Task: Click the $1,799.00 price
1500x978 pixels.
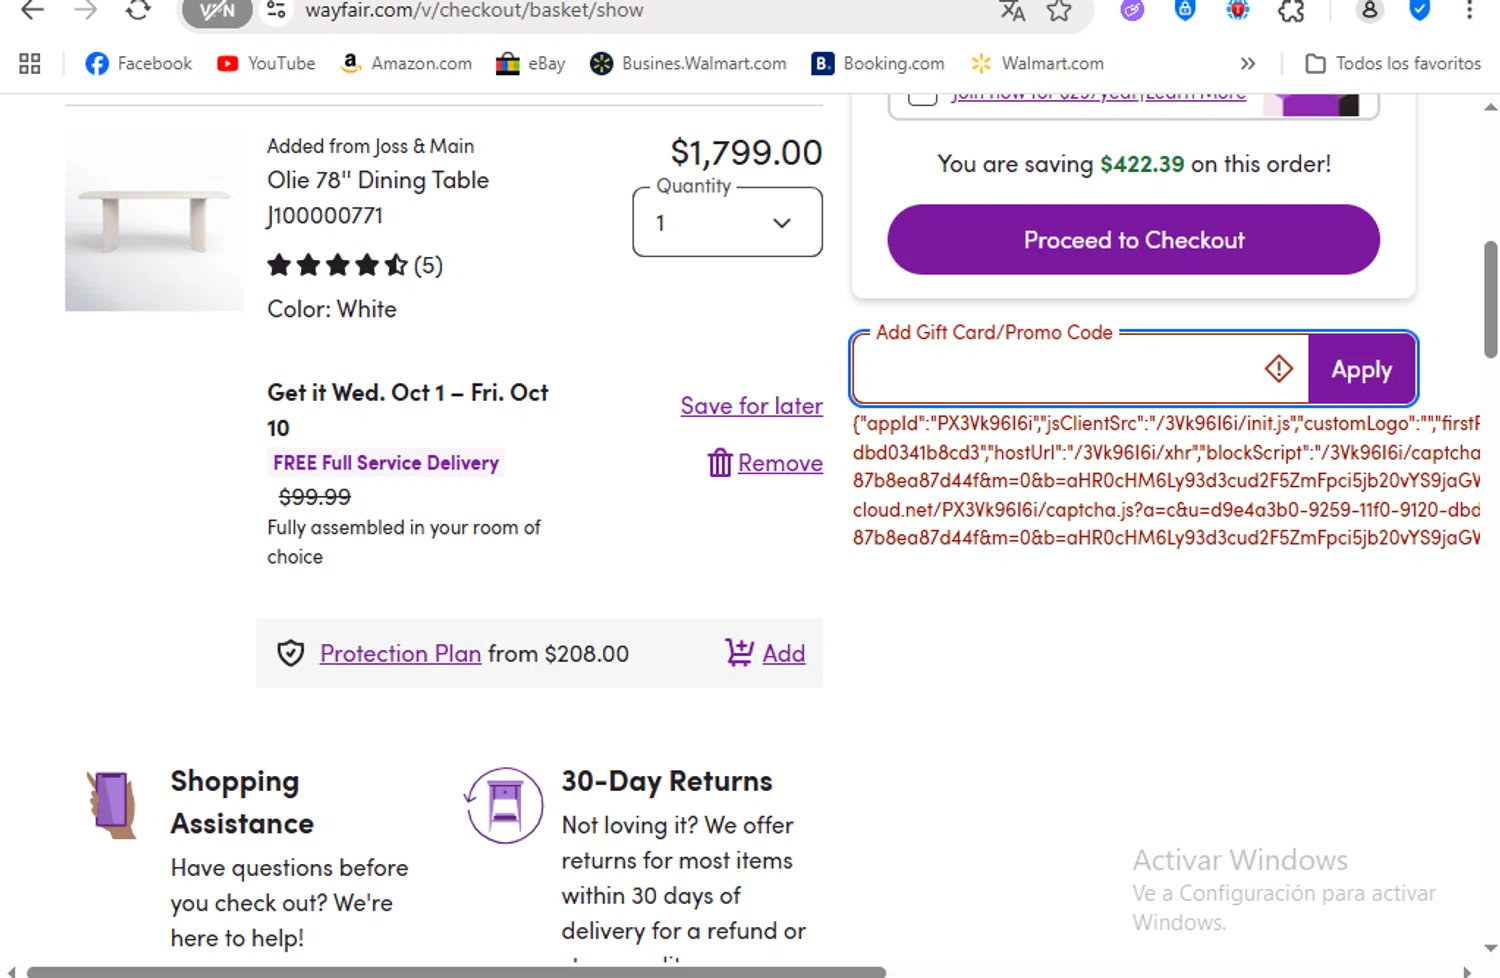Action: [746, 152]
